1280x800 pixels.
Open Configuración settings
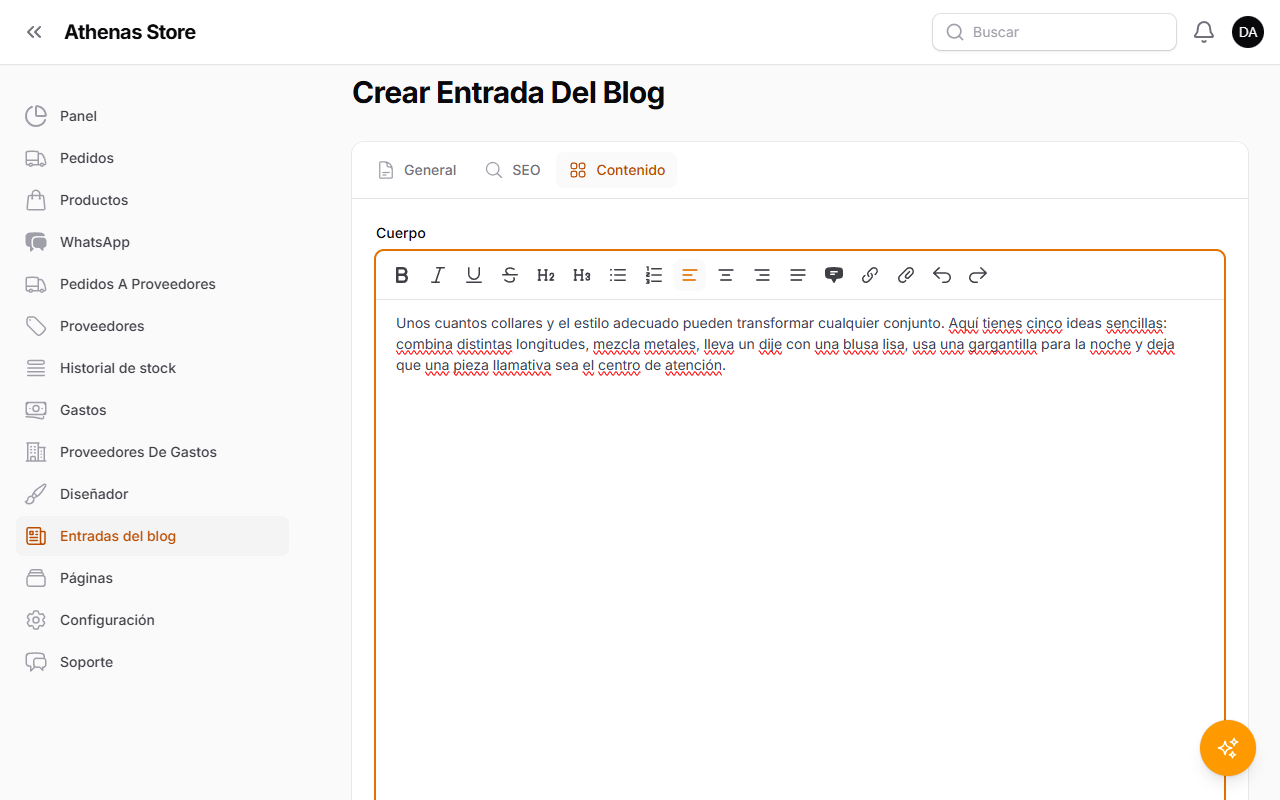[x=152, y=620]
